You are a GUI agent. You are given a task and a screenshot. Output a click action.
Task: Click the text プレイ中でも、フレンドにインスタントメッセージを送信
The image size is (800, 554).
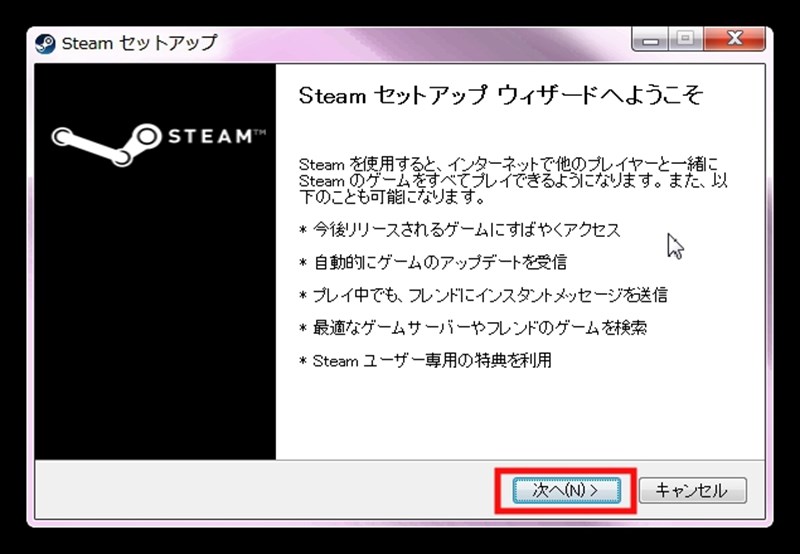(490, 295)
